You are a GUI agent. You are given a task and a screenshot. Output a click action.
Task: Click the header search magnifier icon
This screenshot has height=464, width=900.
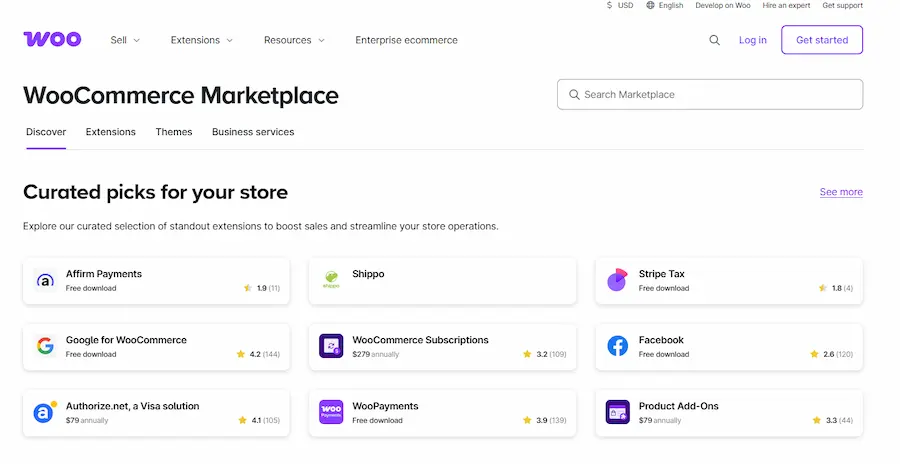714,40
